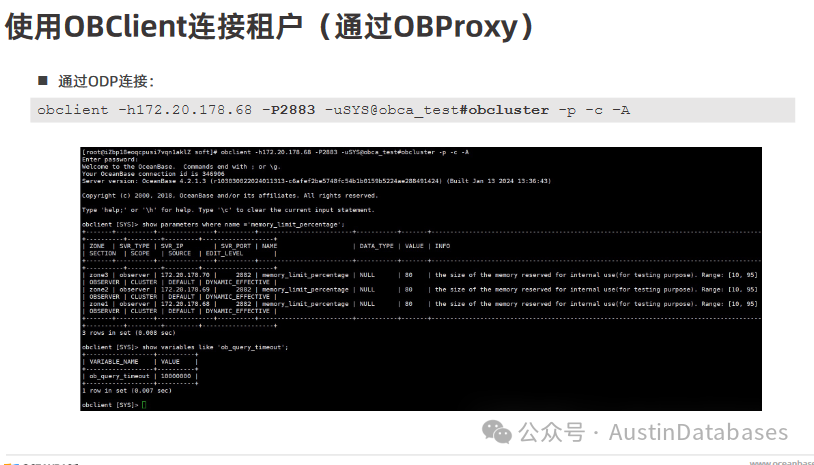Click the "Type 'help;'" hint line
The height and width of the screenshot is (465, 814).
point(228,210)
